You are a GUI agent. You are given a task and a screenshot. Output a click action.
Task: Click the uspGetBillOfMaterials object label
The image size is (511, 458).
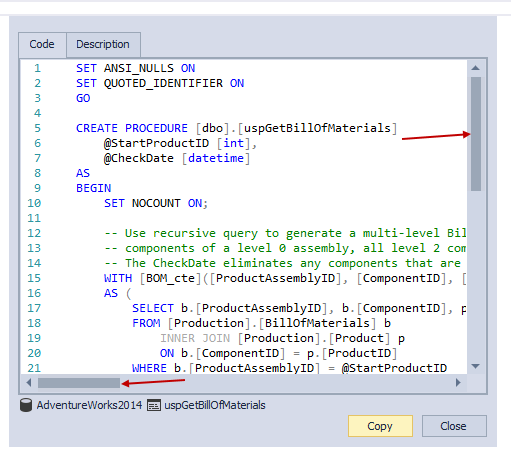click(215, 405)
